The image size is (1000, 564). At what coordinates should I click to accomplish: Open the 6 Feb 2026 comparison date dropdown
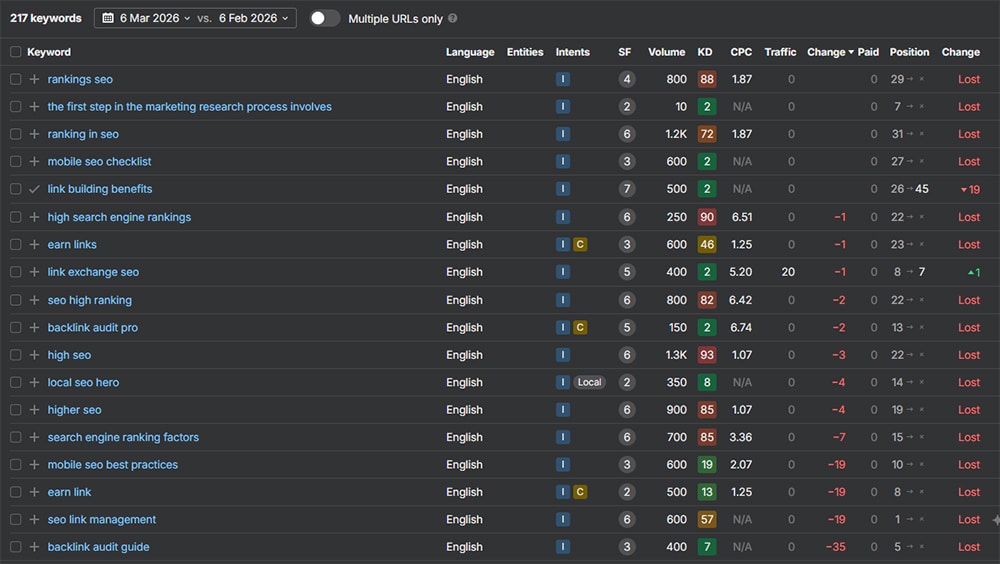[253, 18]
